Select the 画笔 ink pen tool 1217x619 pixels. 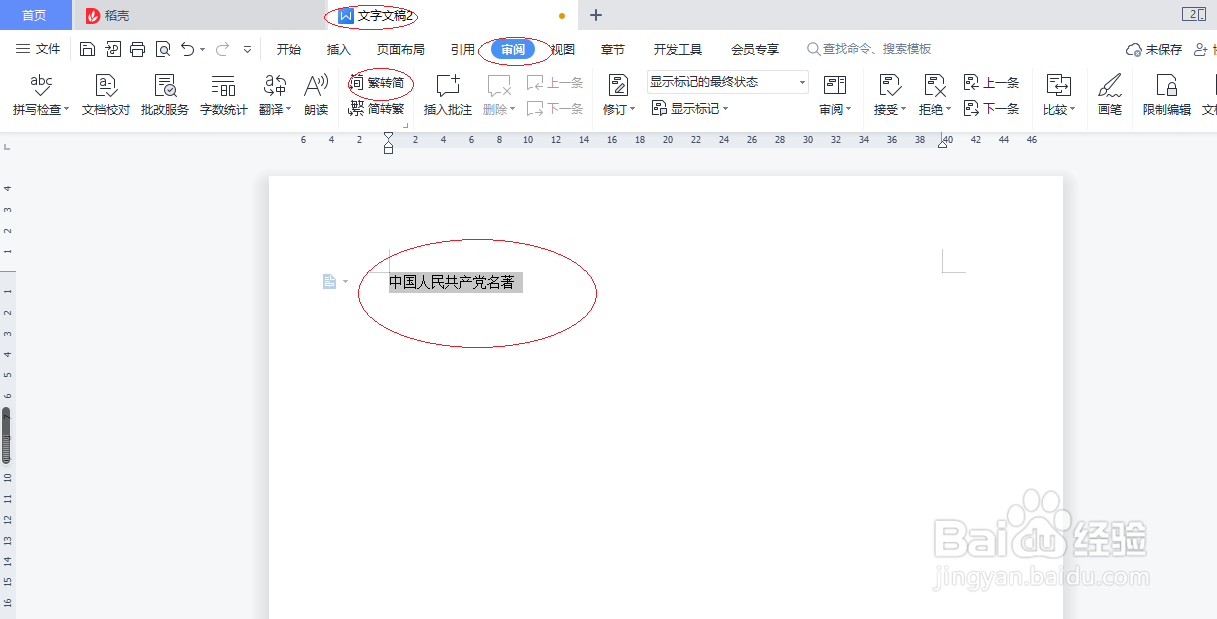[1109, 95]
